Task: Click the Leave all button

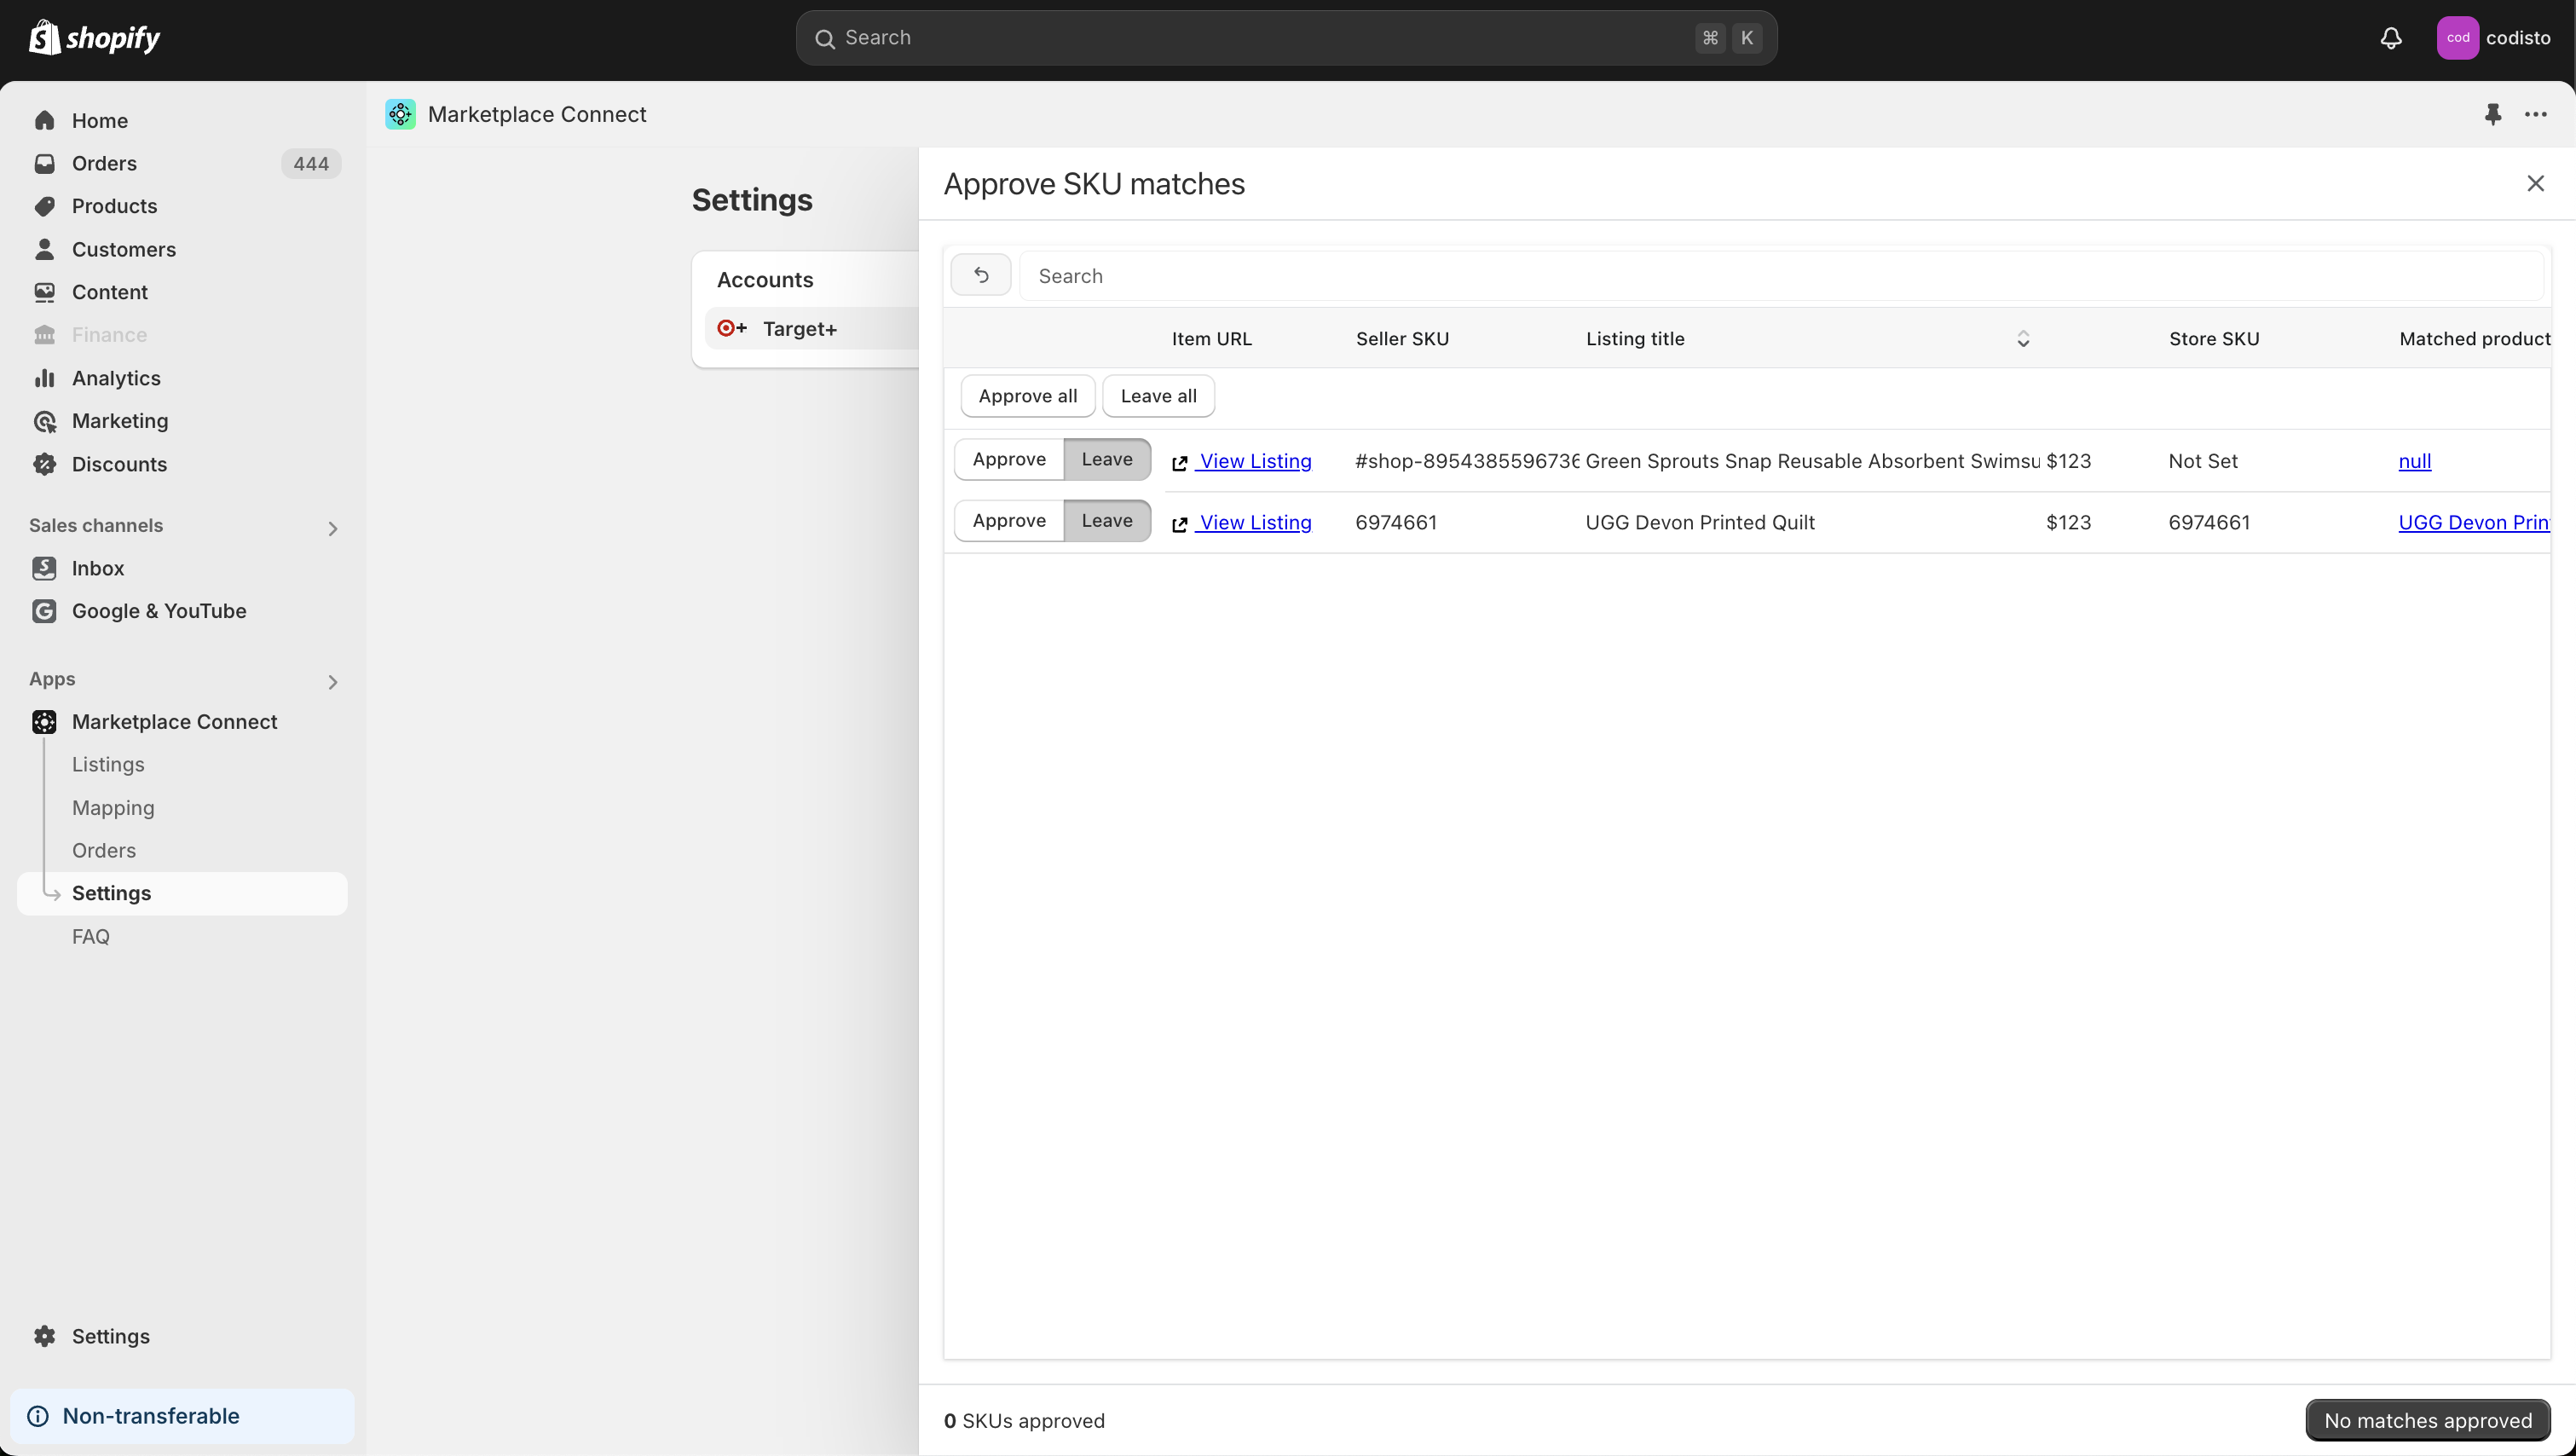Action: pos(1158,396)
